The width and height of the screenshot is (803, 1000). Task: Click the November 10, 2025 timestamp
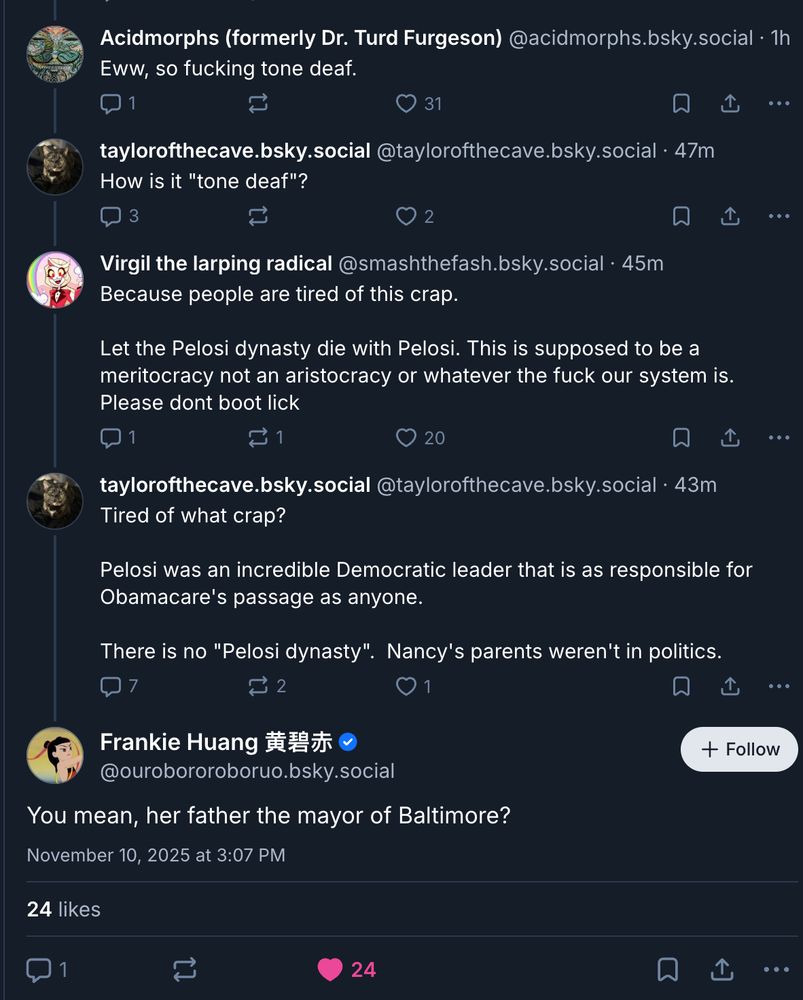pyautogui.click(x=156, y=855)
